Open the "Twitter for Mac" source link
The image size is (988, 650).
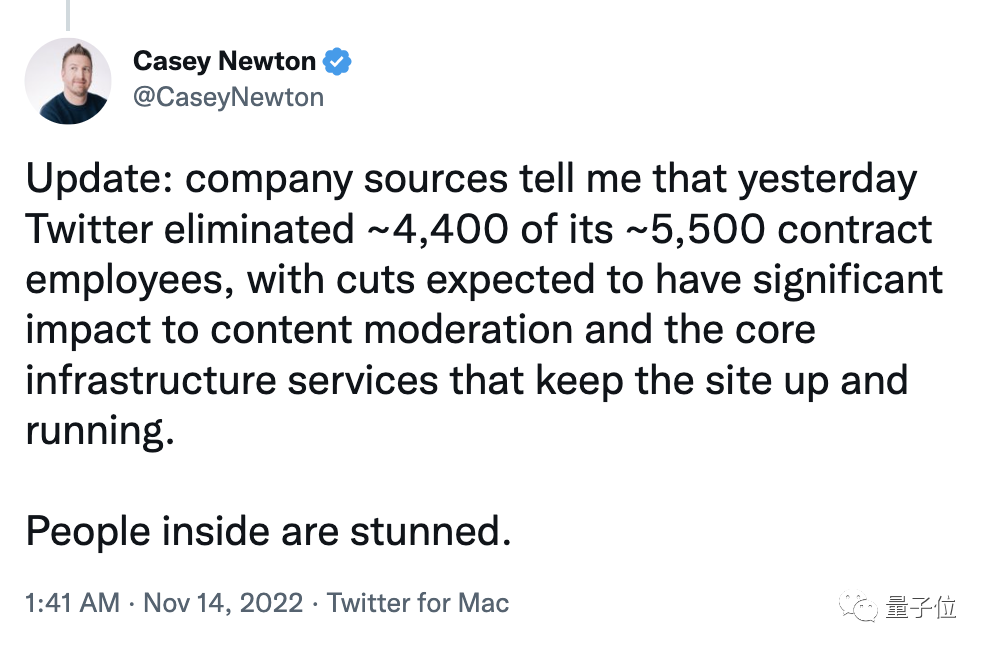418,603
